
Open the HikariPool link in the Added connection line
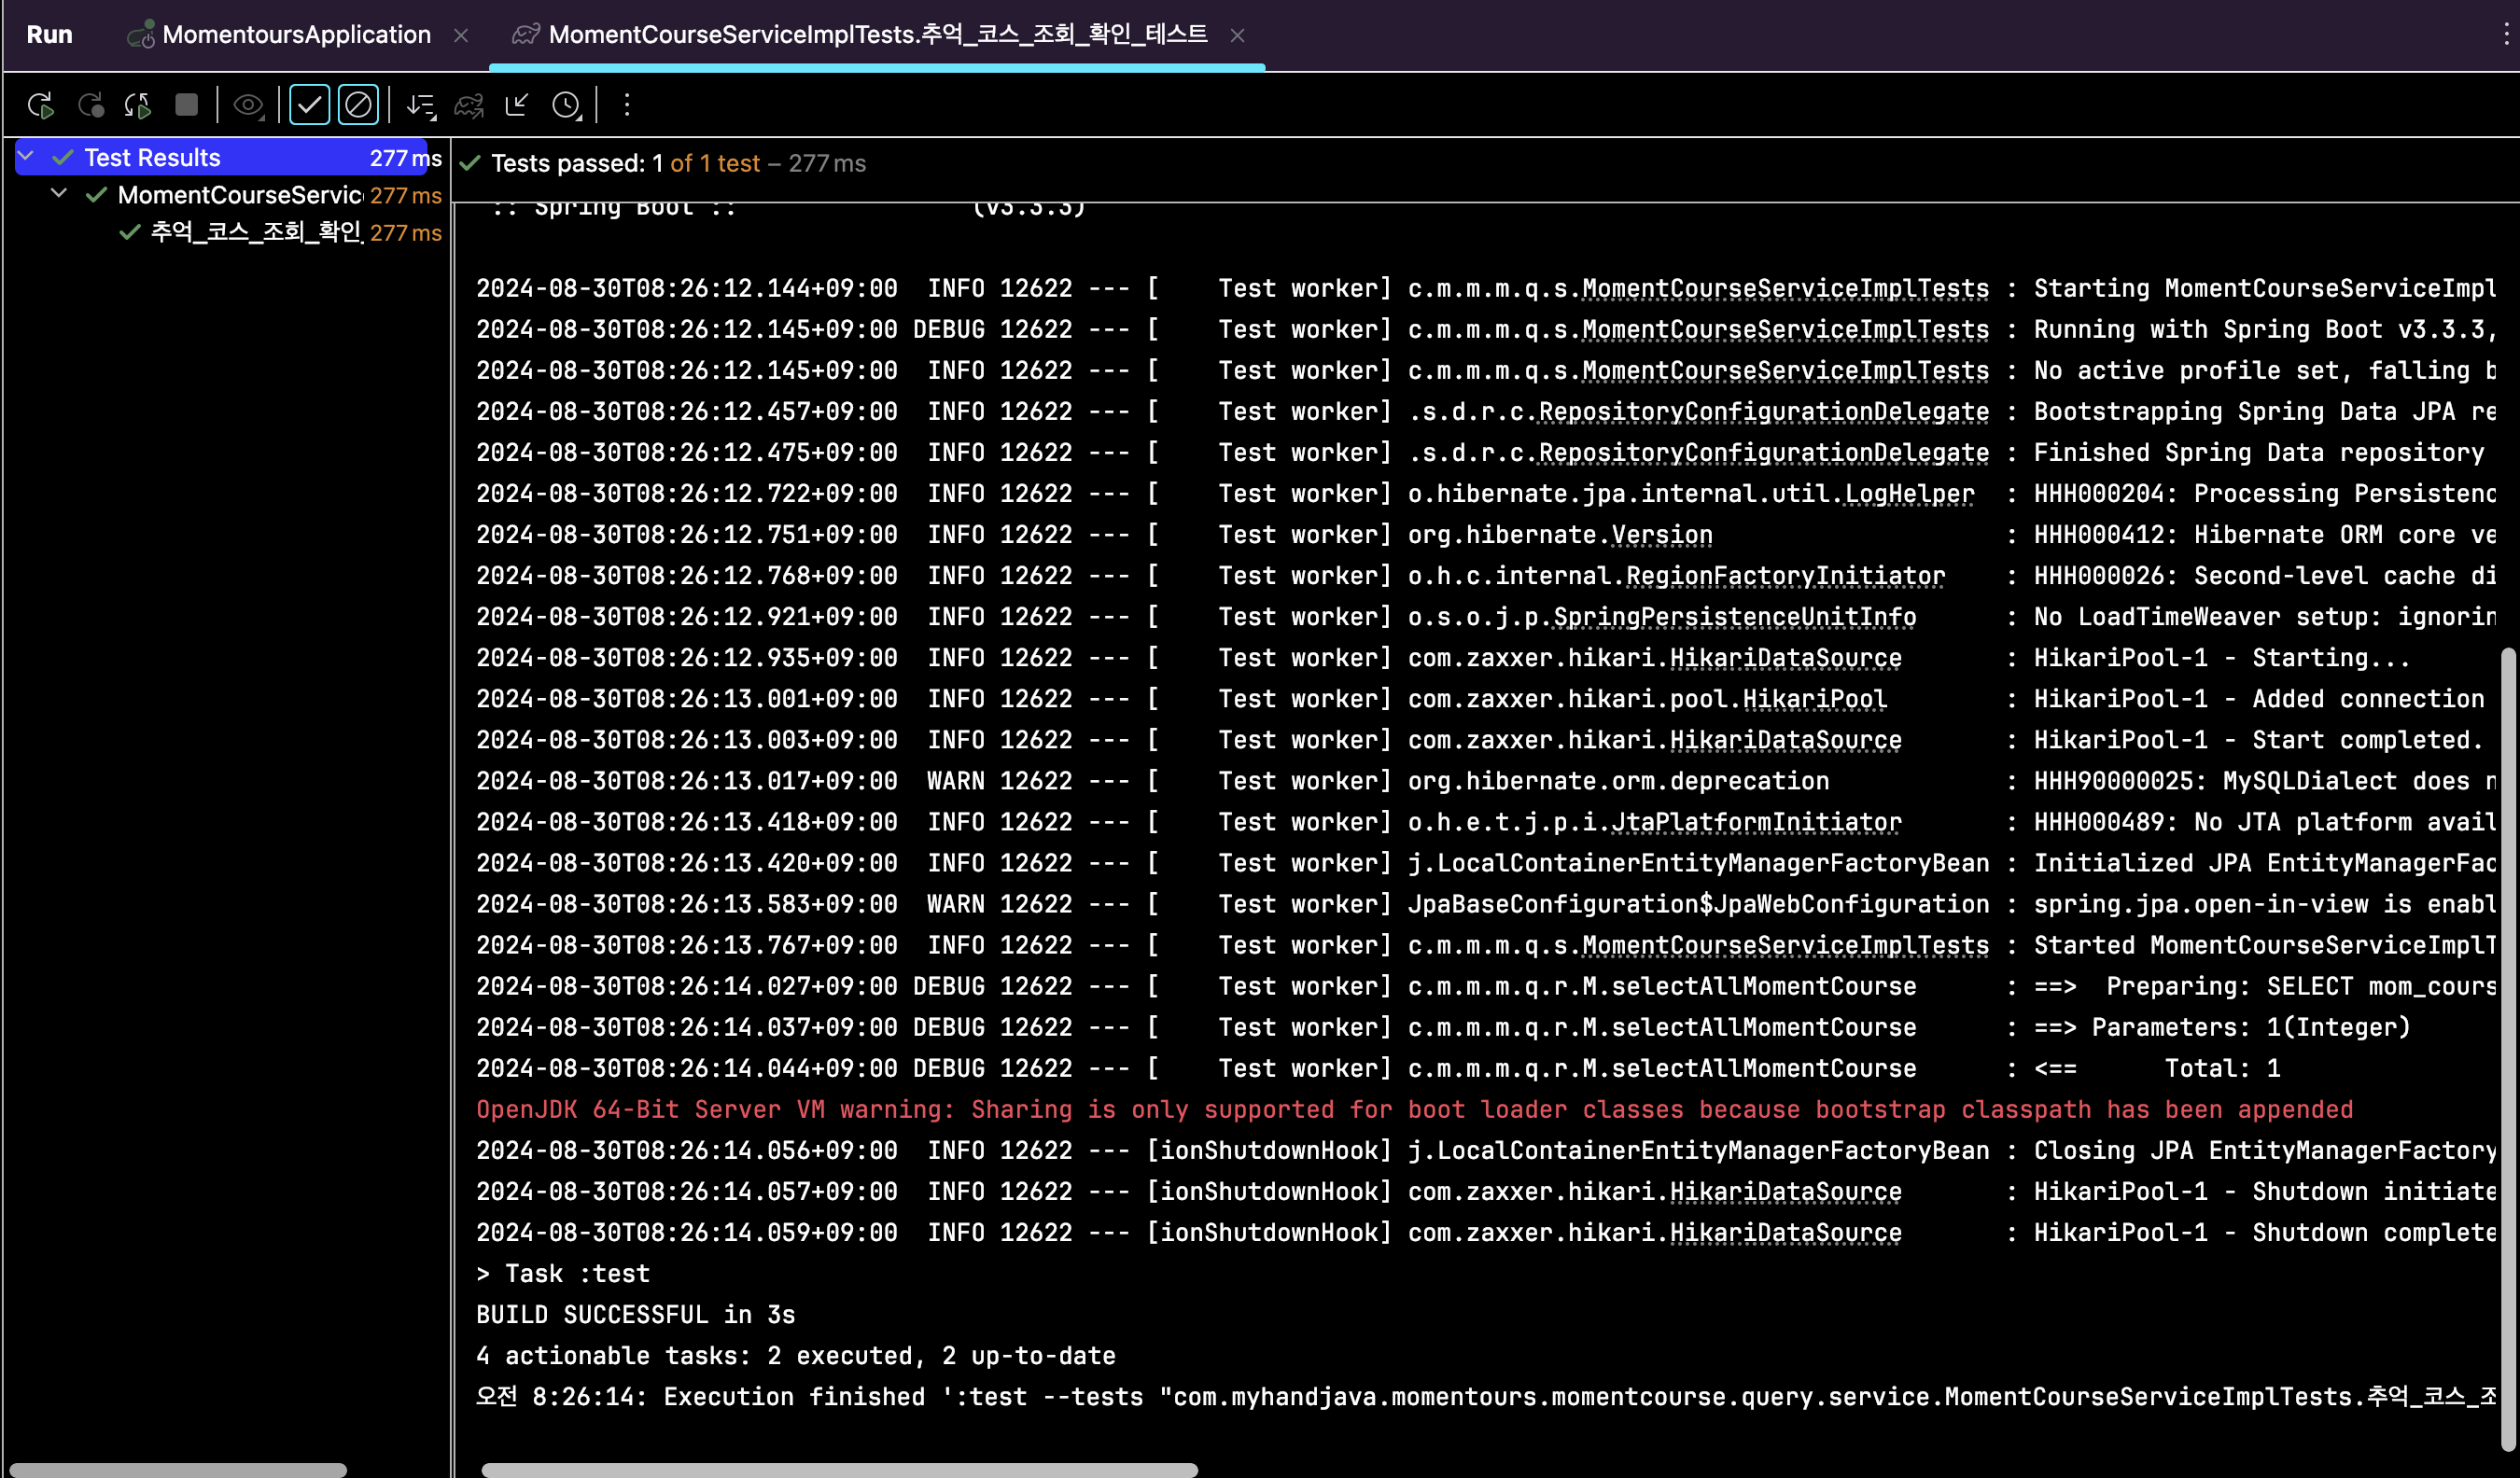1814,699
